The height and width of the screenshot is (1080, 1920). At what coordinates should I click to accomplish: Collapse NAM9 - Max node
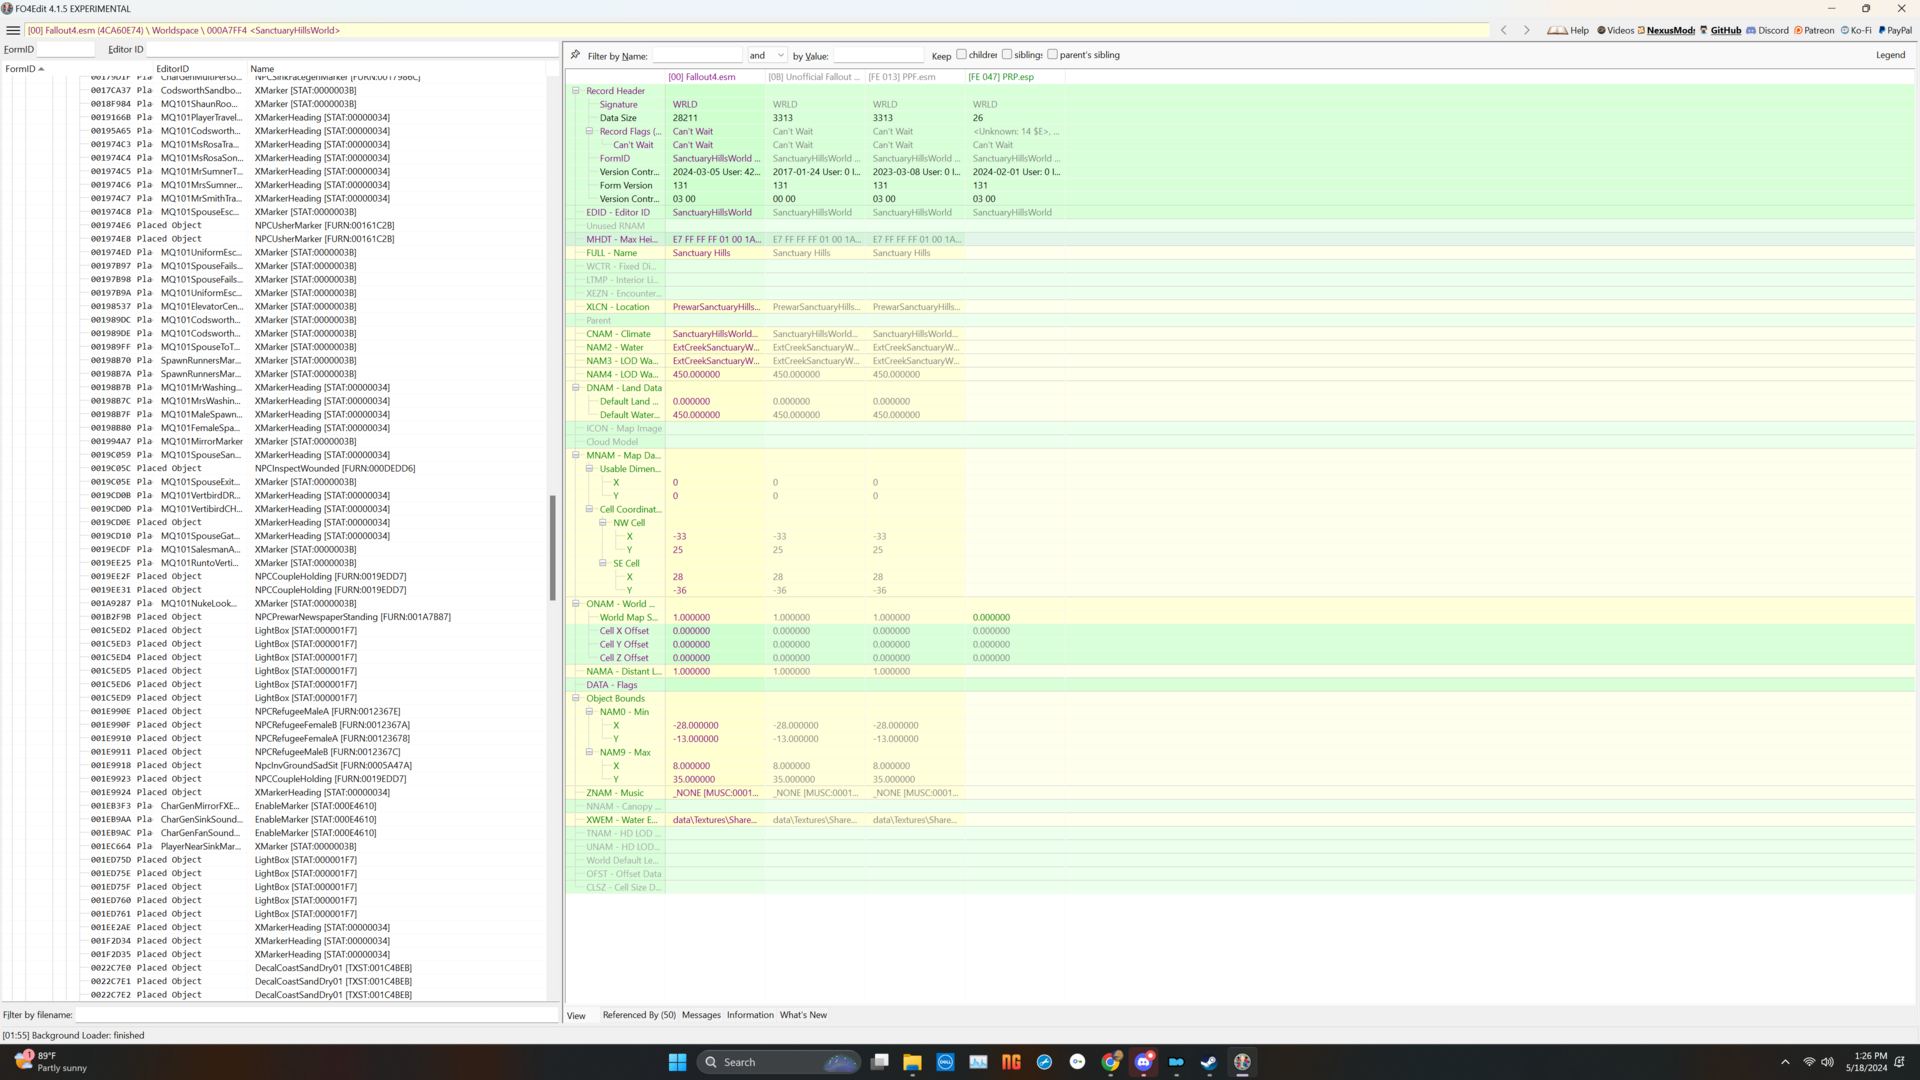click(589, 752)
